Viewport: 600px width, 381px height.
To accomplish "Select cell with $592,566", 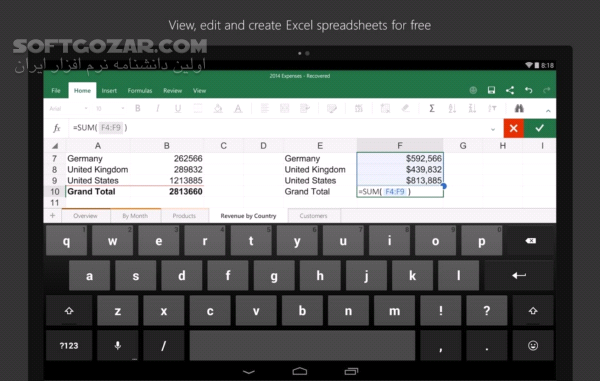I will point(400,158).
